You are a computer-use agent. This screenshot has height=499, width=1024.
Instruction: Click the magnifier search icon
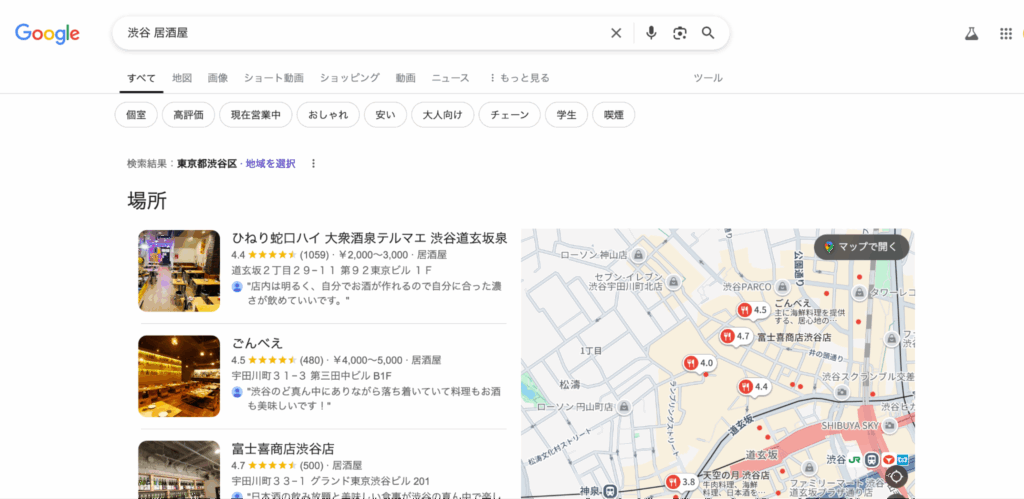(x=709, y=33)
